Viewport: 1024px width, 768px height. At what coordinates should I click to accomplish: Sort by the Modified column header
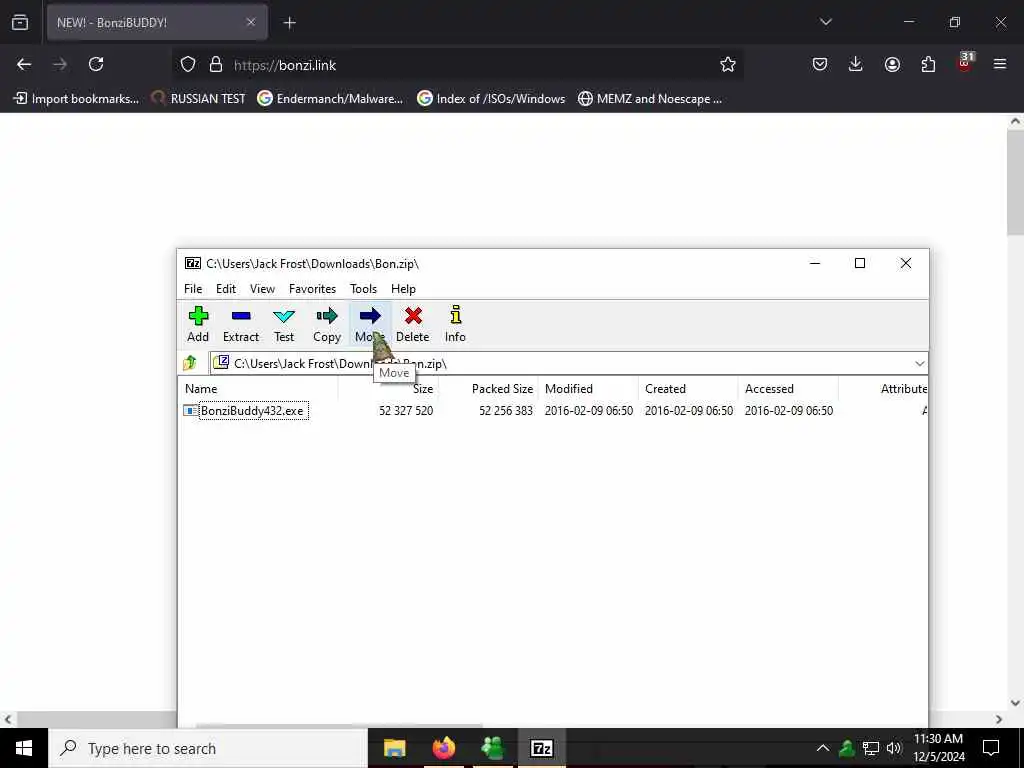tap(588, 389)
